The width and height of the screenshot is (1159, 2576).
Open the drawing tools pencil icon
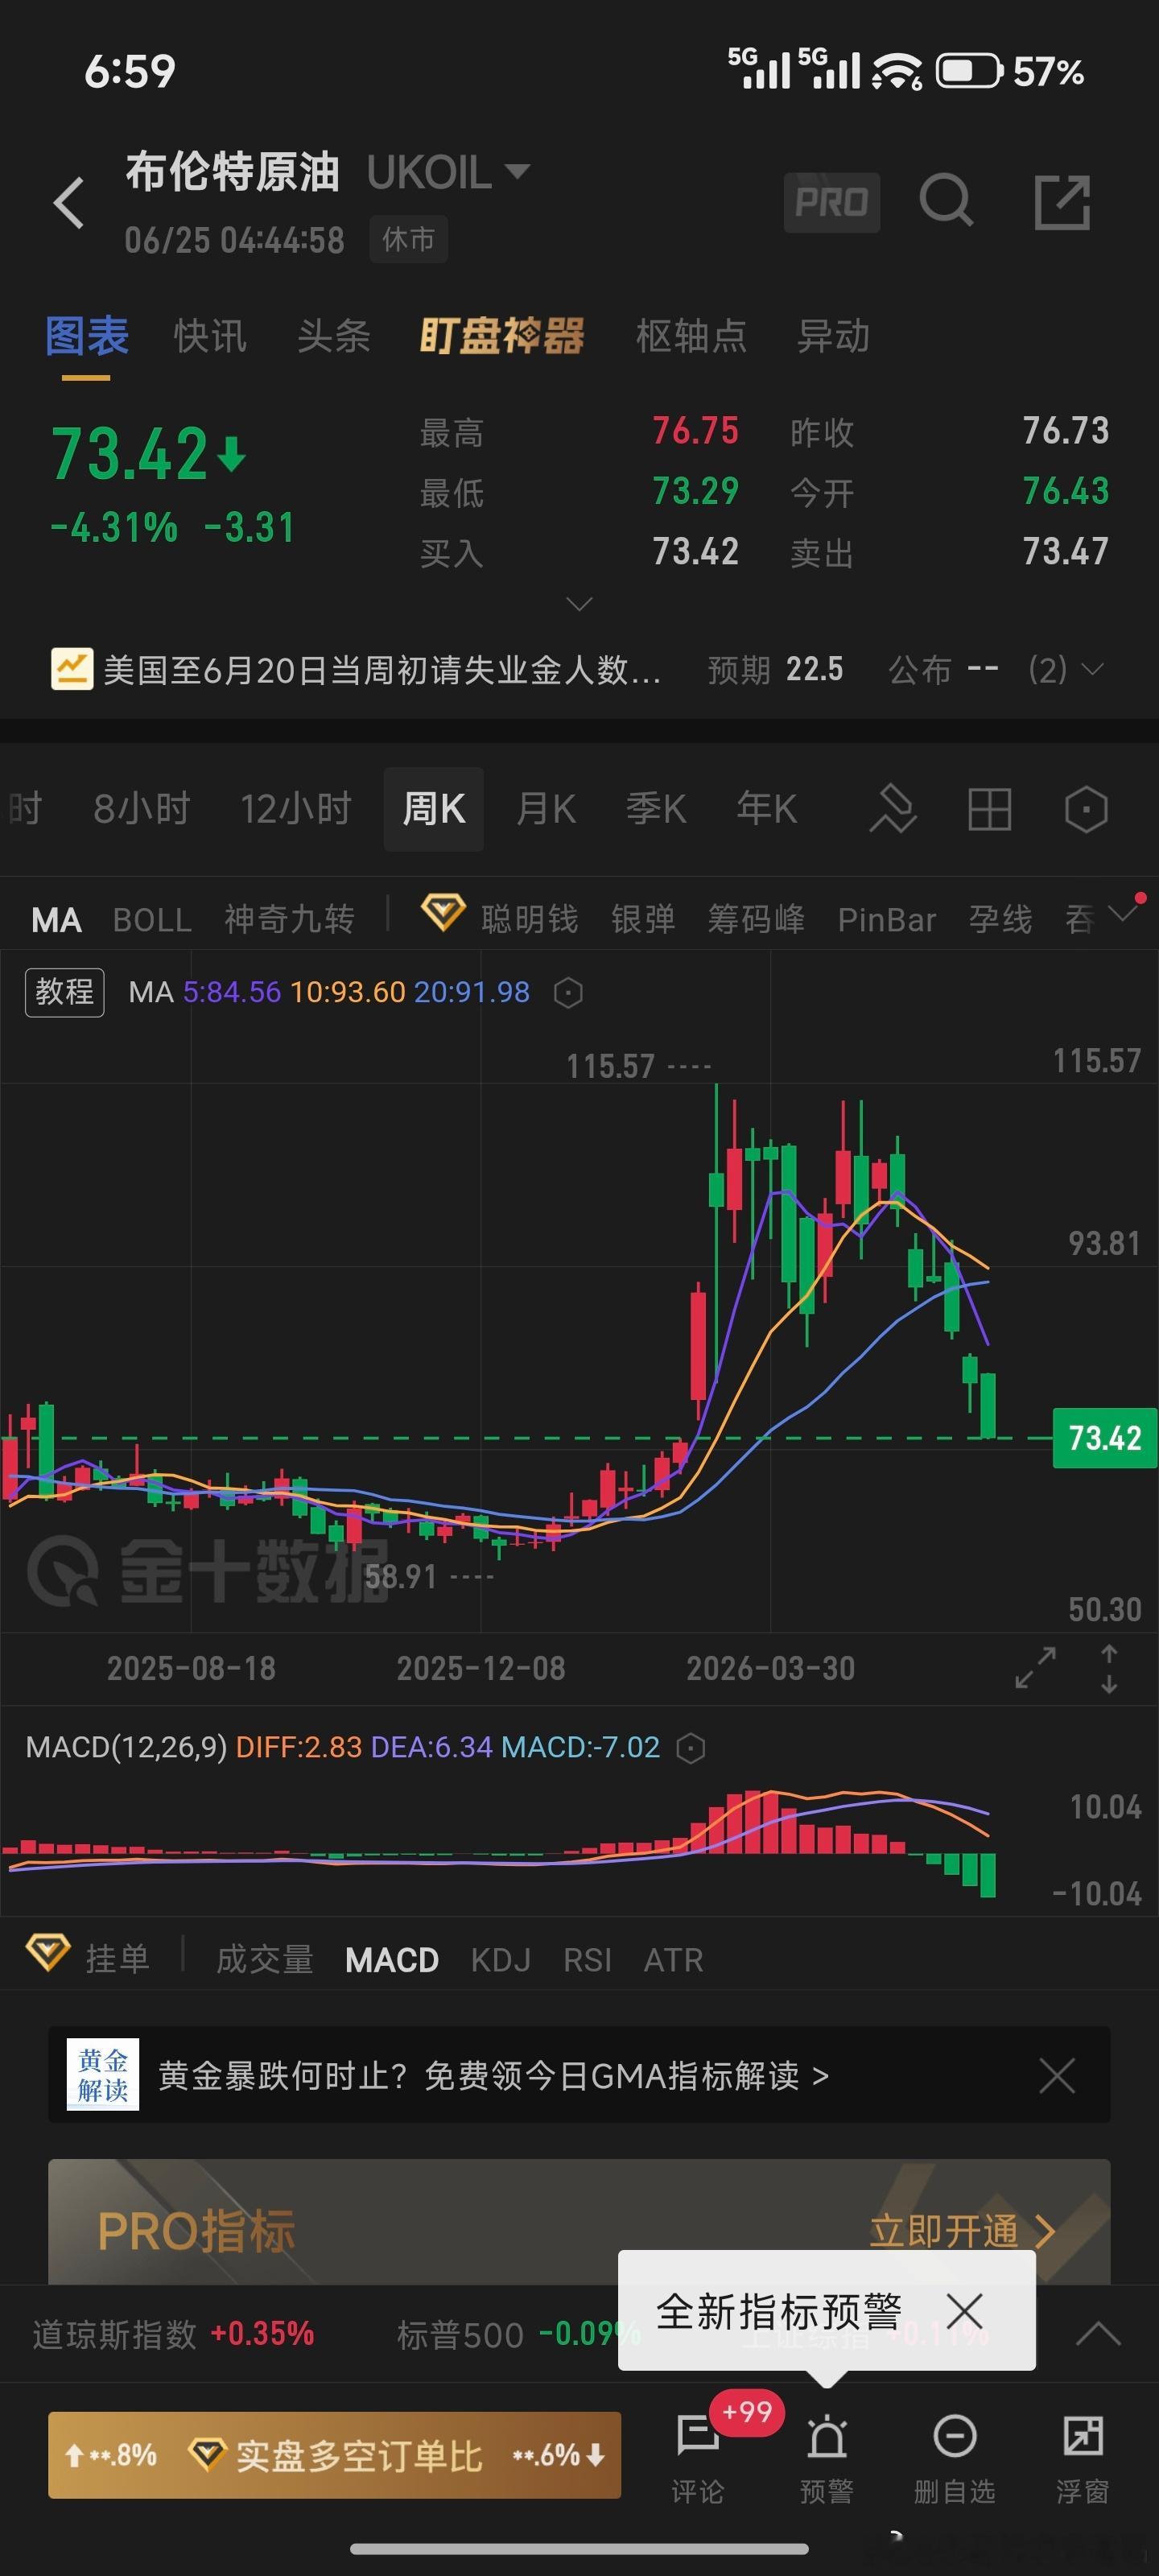(892, 808)
